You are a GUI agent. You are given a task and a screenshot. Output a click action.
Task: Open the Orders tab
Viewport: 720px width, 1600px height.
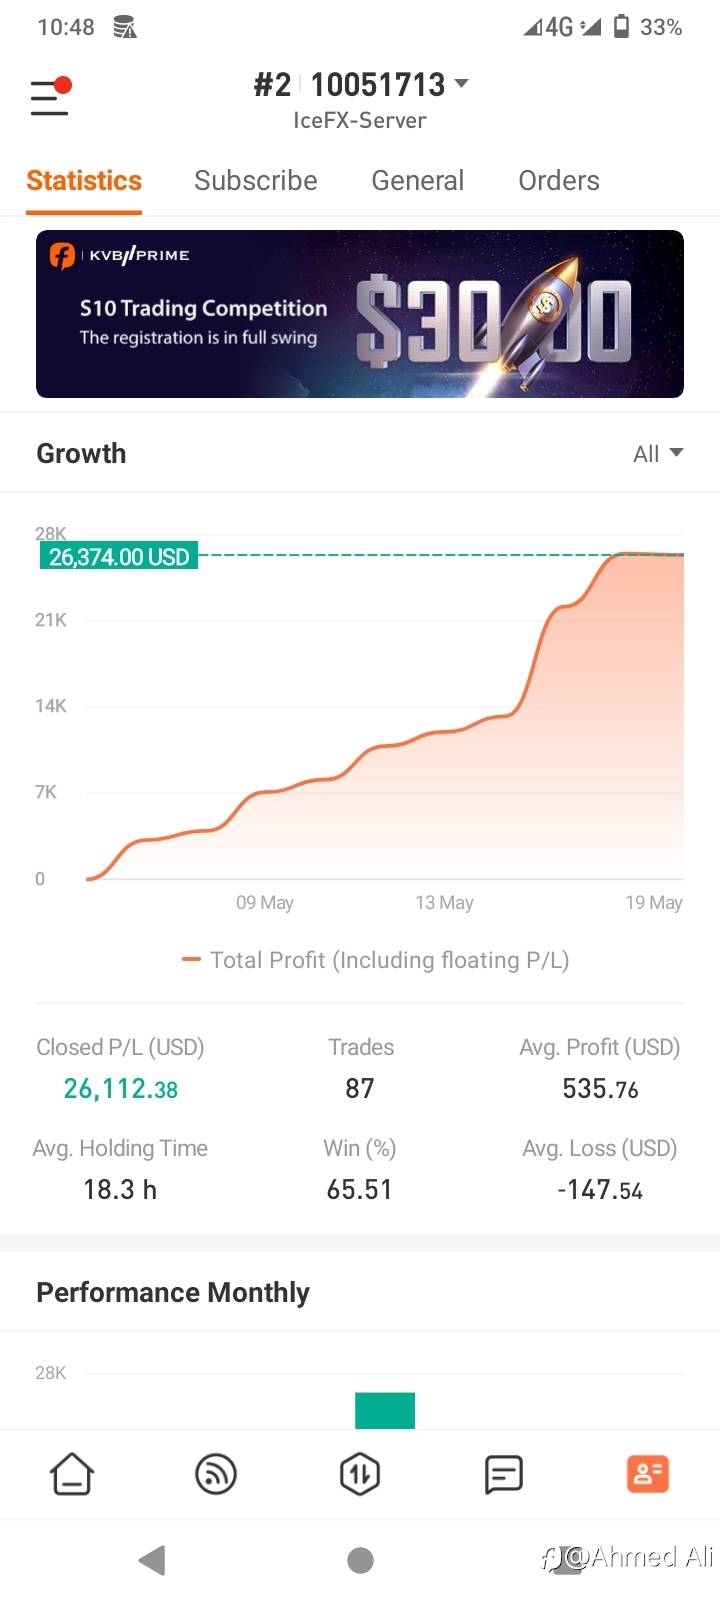(x=558, y=181)
